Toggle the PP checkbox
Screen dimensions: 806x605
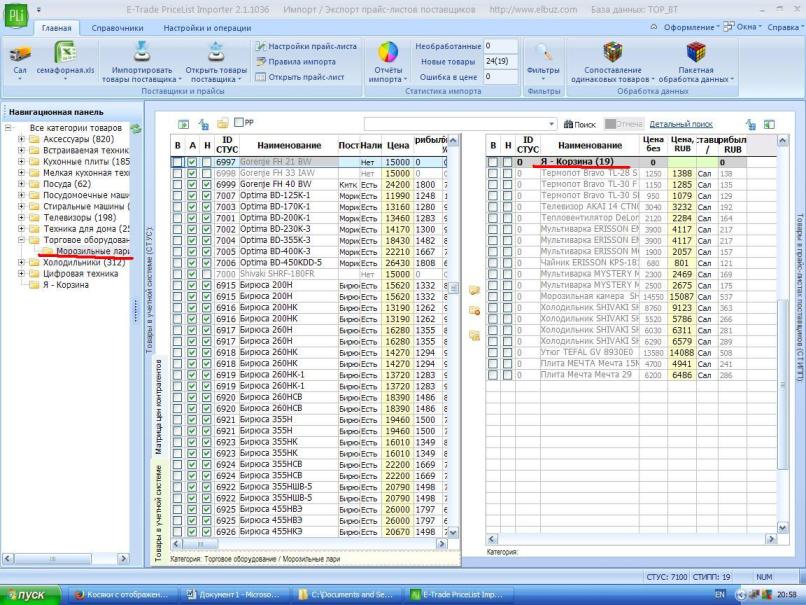coord(239,122)
